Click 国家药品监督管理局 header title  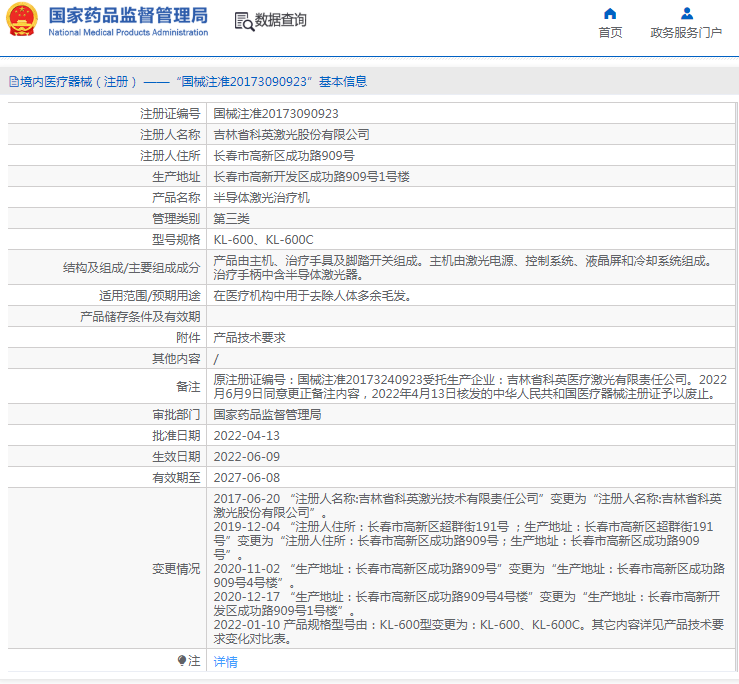pyautogui.click(x=128, y=15)
